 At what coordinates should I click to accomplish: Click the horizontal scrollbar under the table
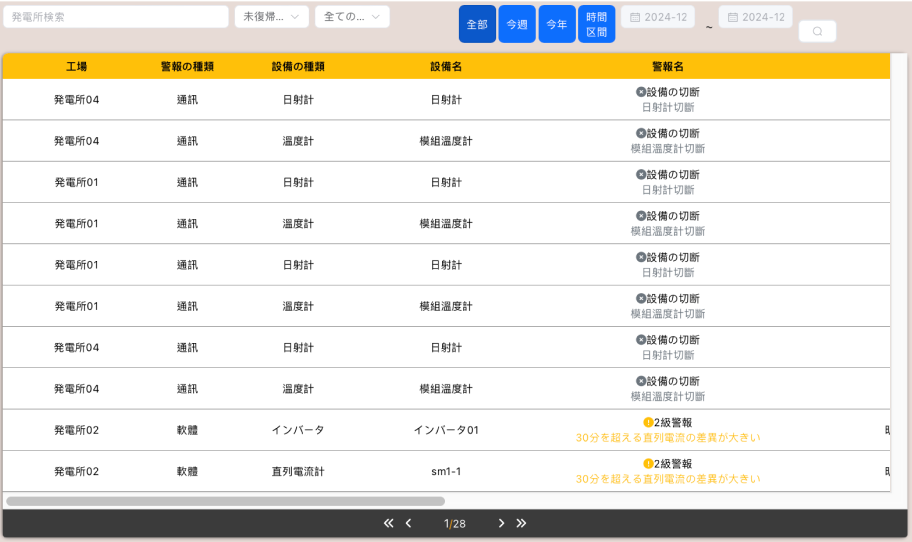tap(226, 501)
